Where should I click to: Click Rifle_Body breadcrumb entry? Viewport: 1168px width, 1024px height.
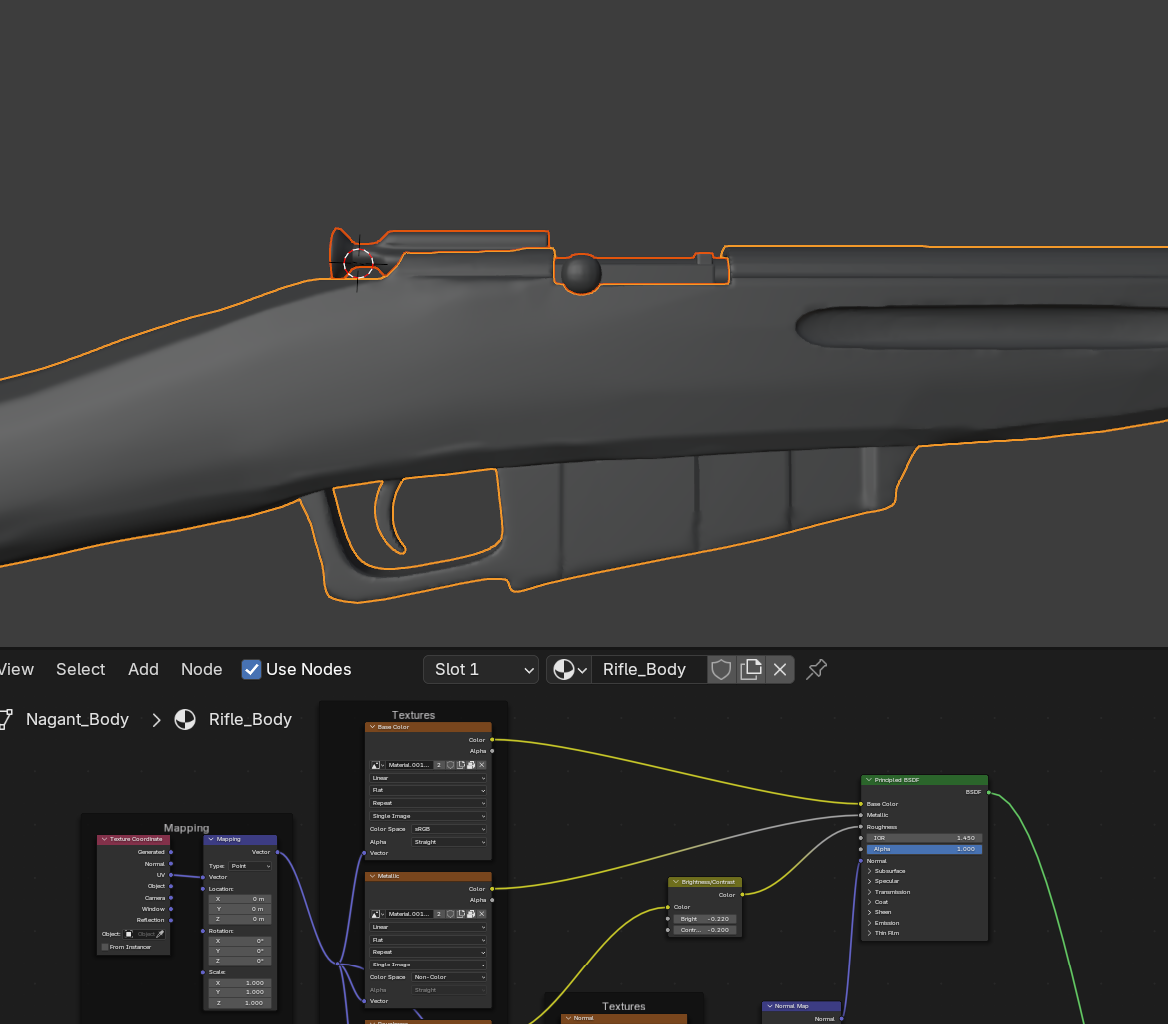click(x=249, y=719)
